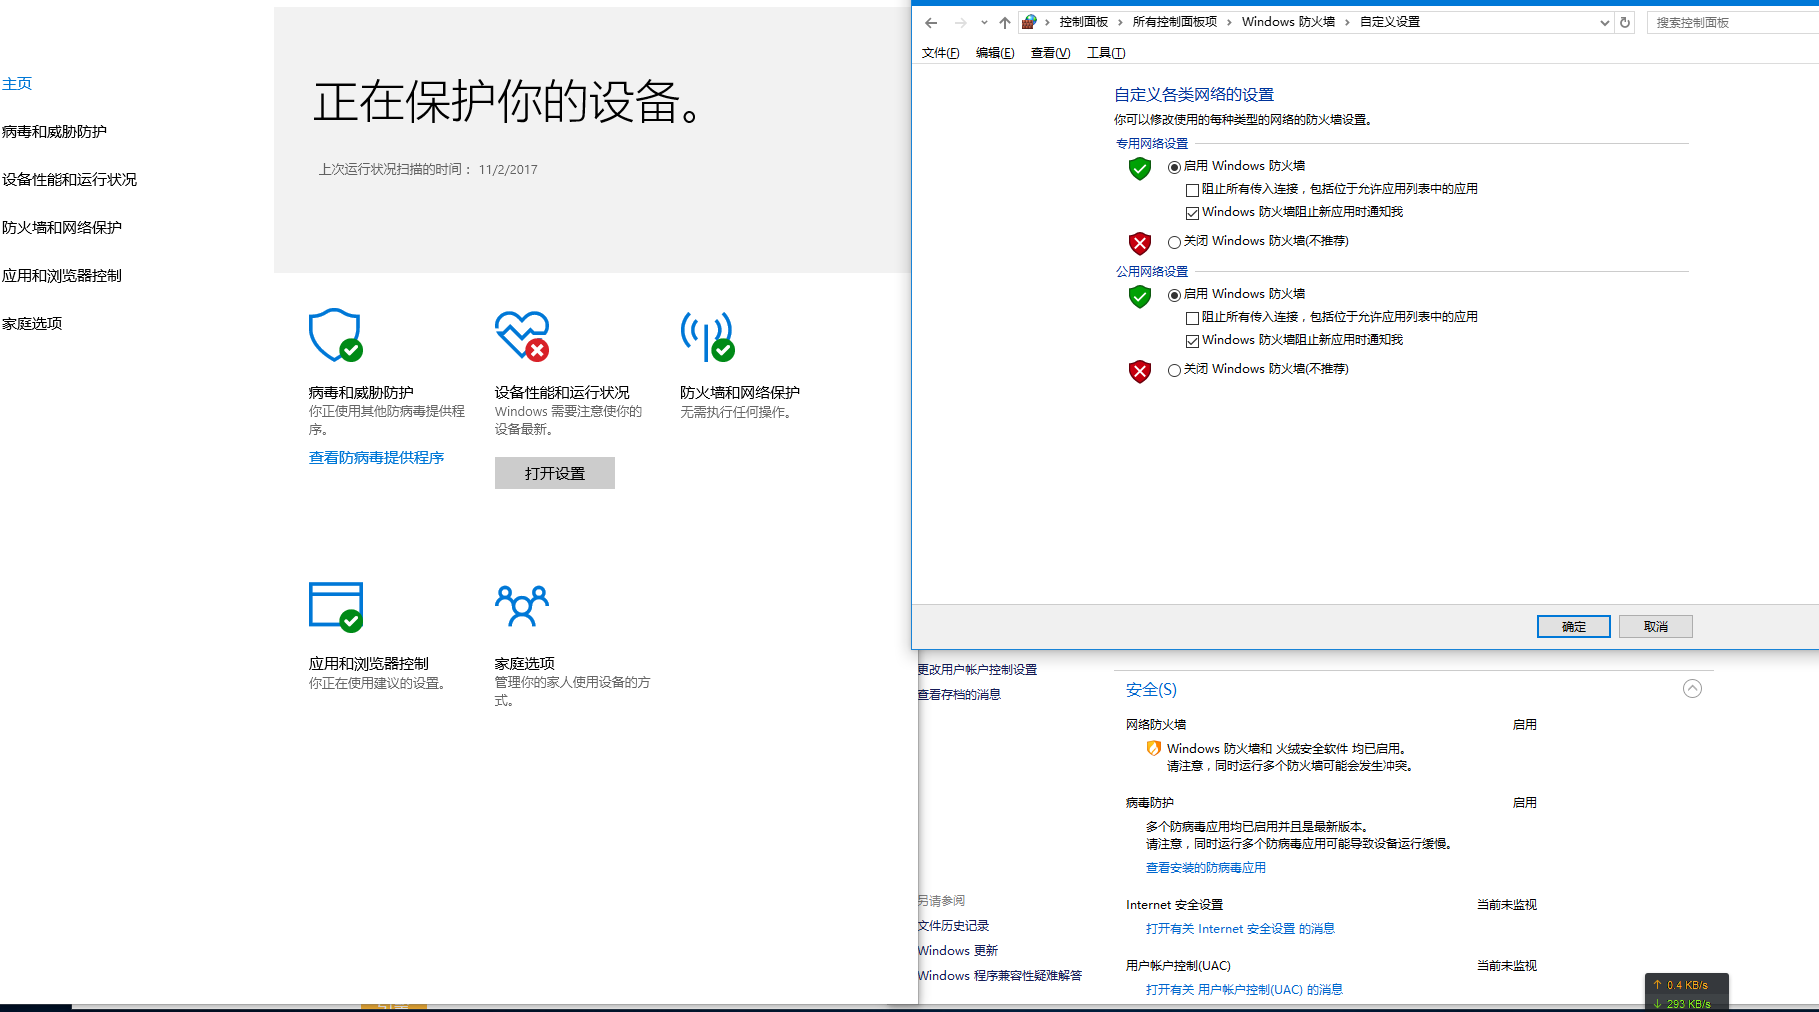1819x1012 pixels.
Task: Open address bar history dropdown
Action: click(x=1604, y=23)
